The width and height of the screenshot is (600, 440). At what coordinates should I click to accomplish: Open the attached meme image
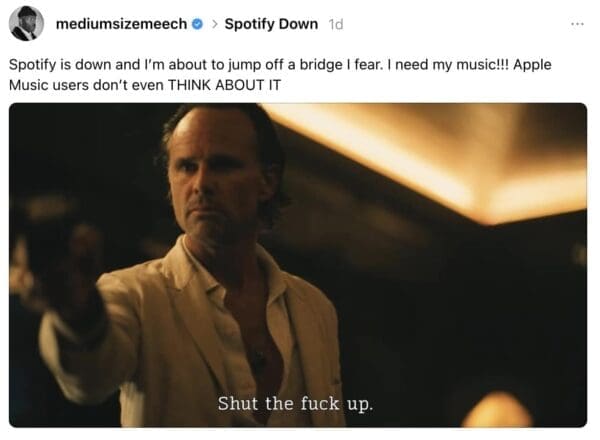(298, 265)
